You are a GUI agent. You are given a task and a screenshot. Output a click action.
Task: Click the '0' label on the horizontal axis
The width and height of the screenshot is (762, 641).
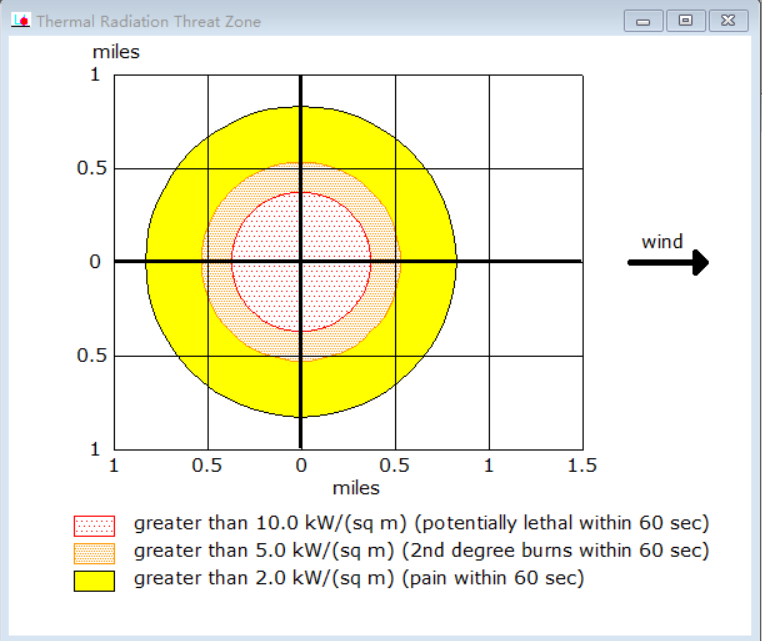coord(301,466)
